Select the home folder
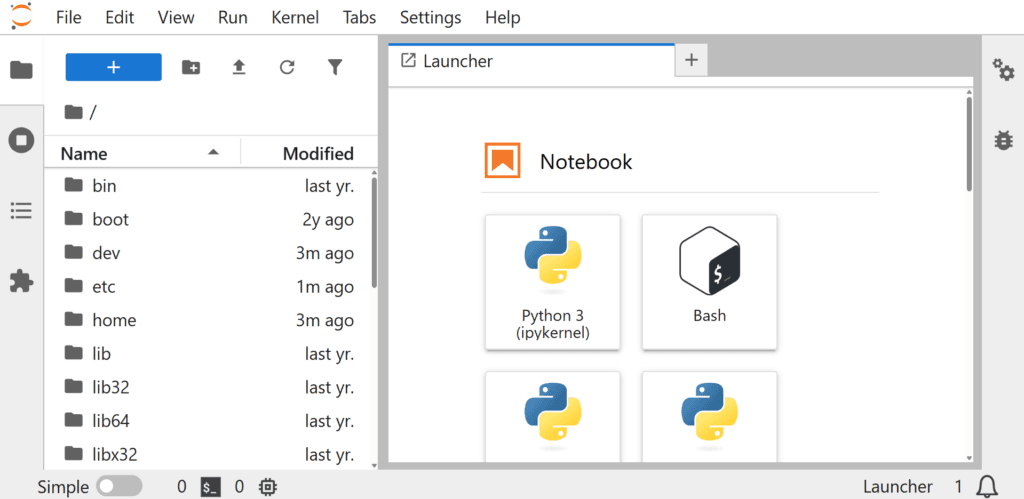1024x499 pixels. 209,320
